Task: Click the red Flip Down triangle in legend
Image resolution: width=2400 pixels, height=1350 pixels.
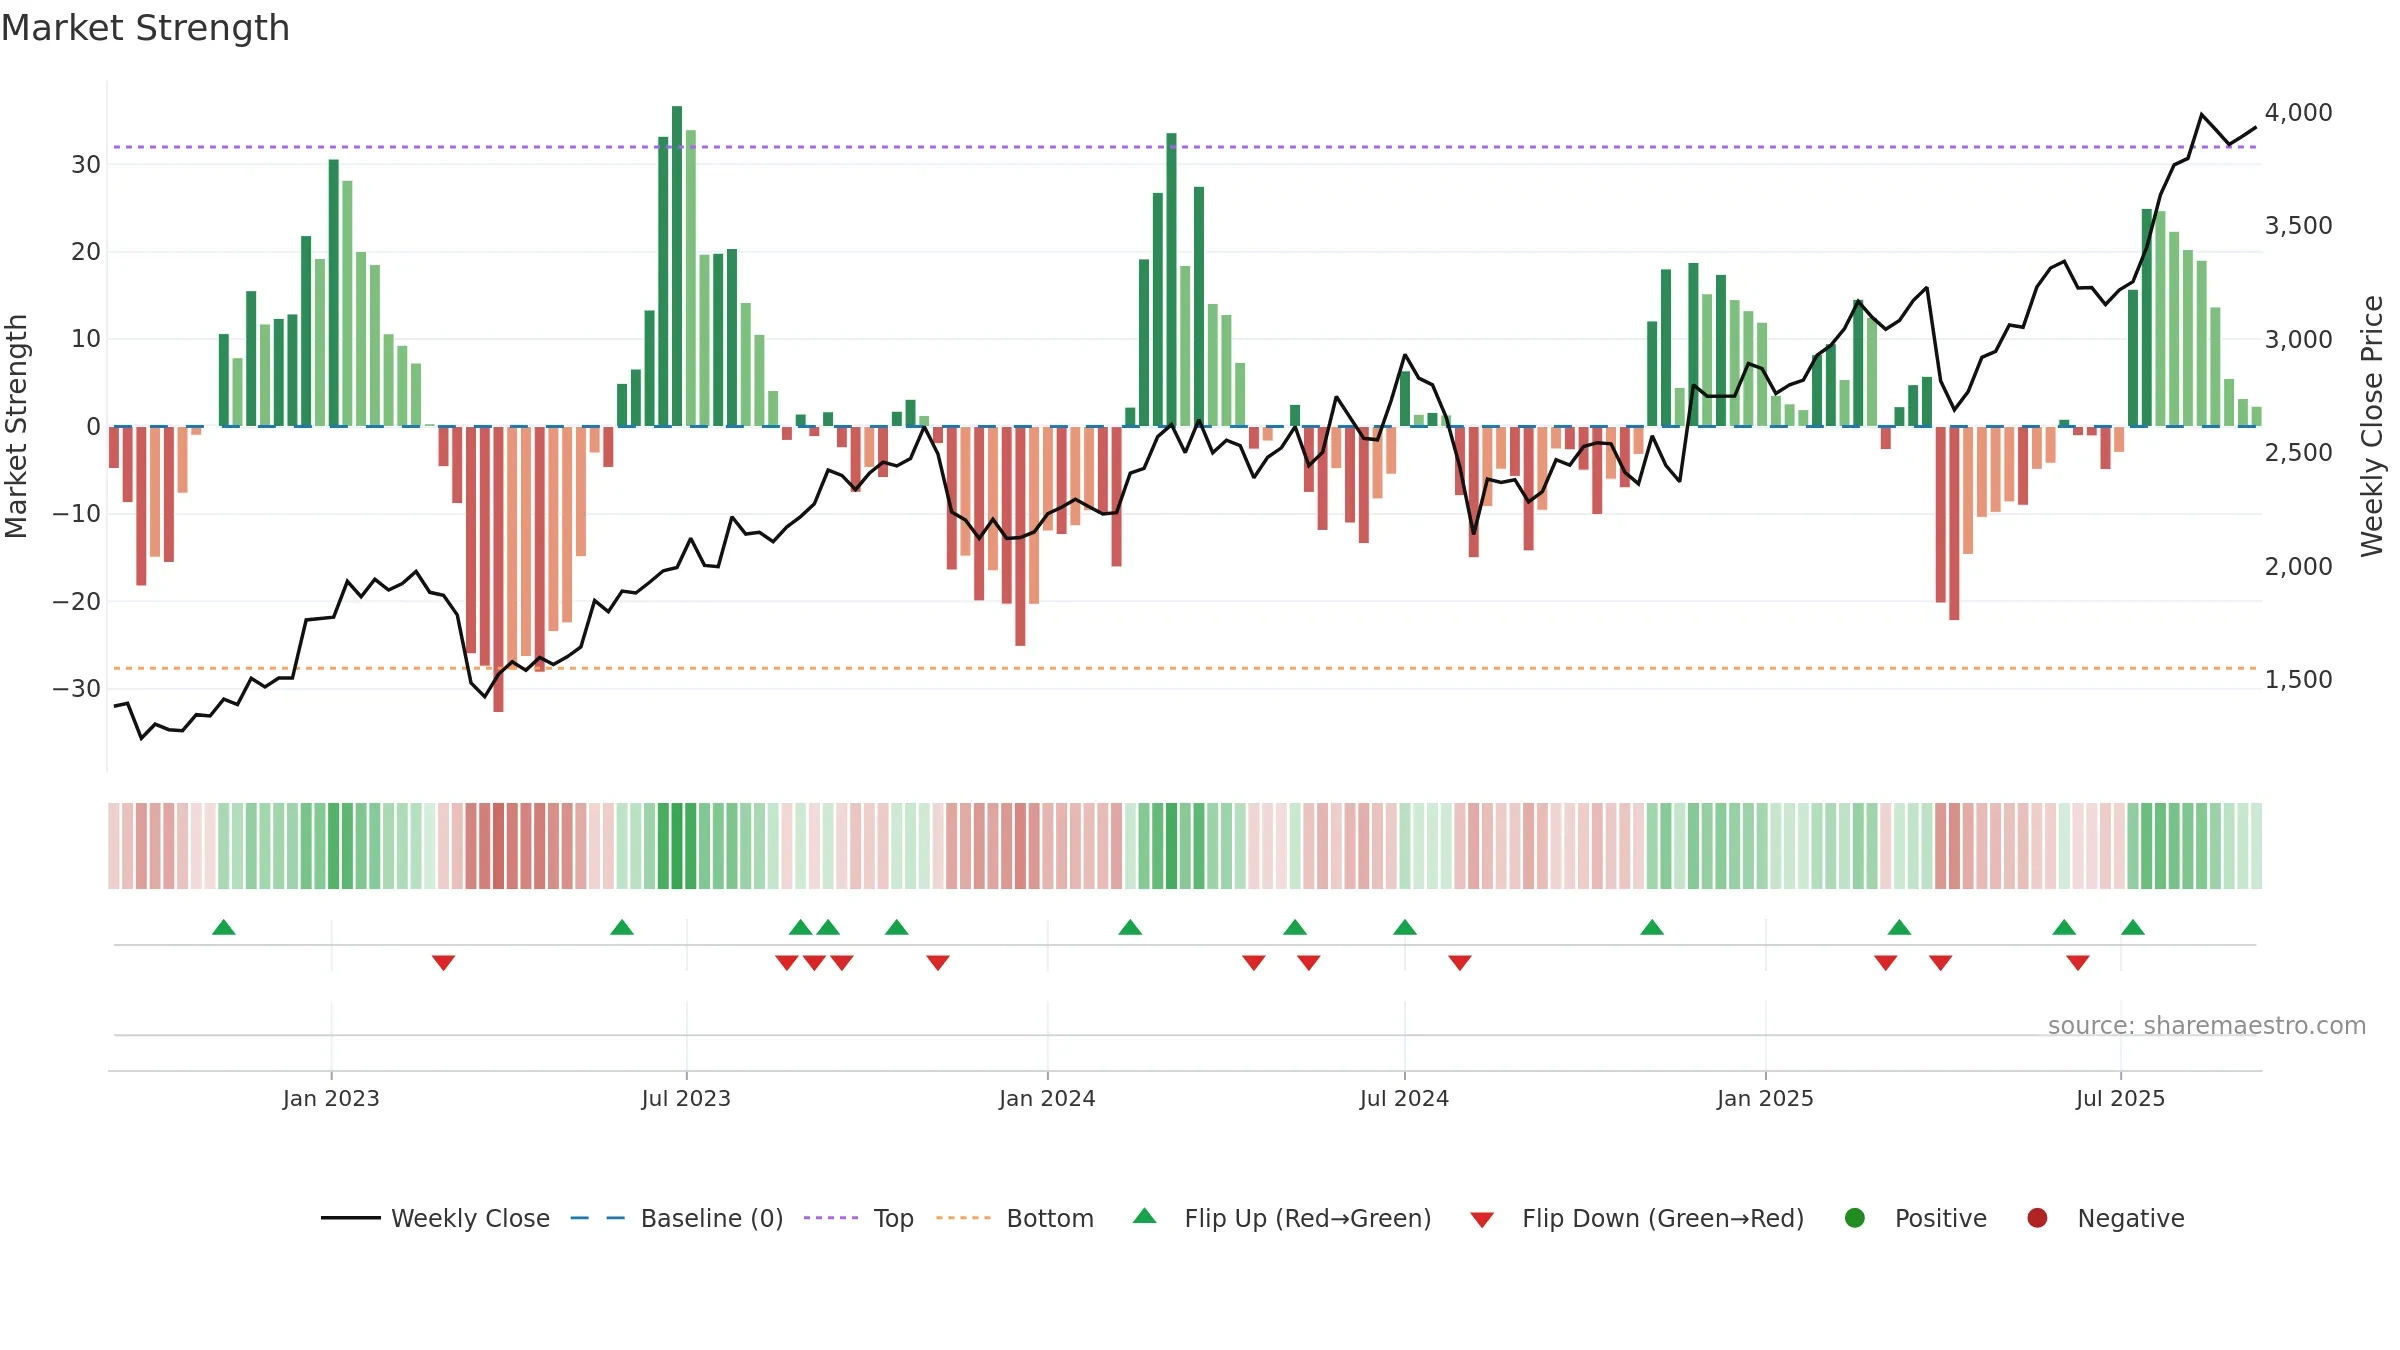Action: pos(1482,1220)
